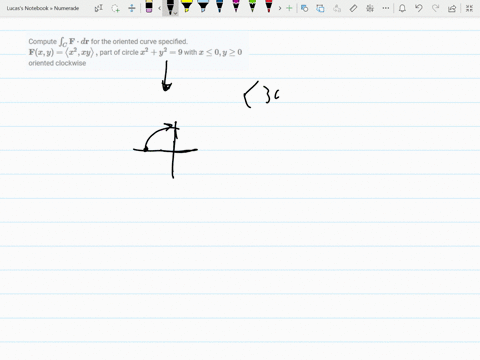Screen dimensions: 480x360
Task: Select the eraser tool
Action: point(149,7)
